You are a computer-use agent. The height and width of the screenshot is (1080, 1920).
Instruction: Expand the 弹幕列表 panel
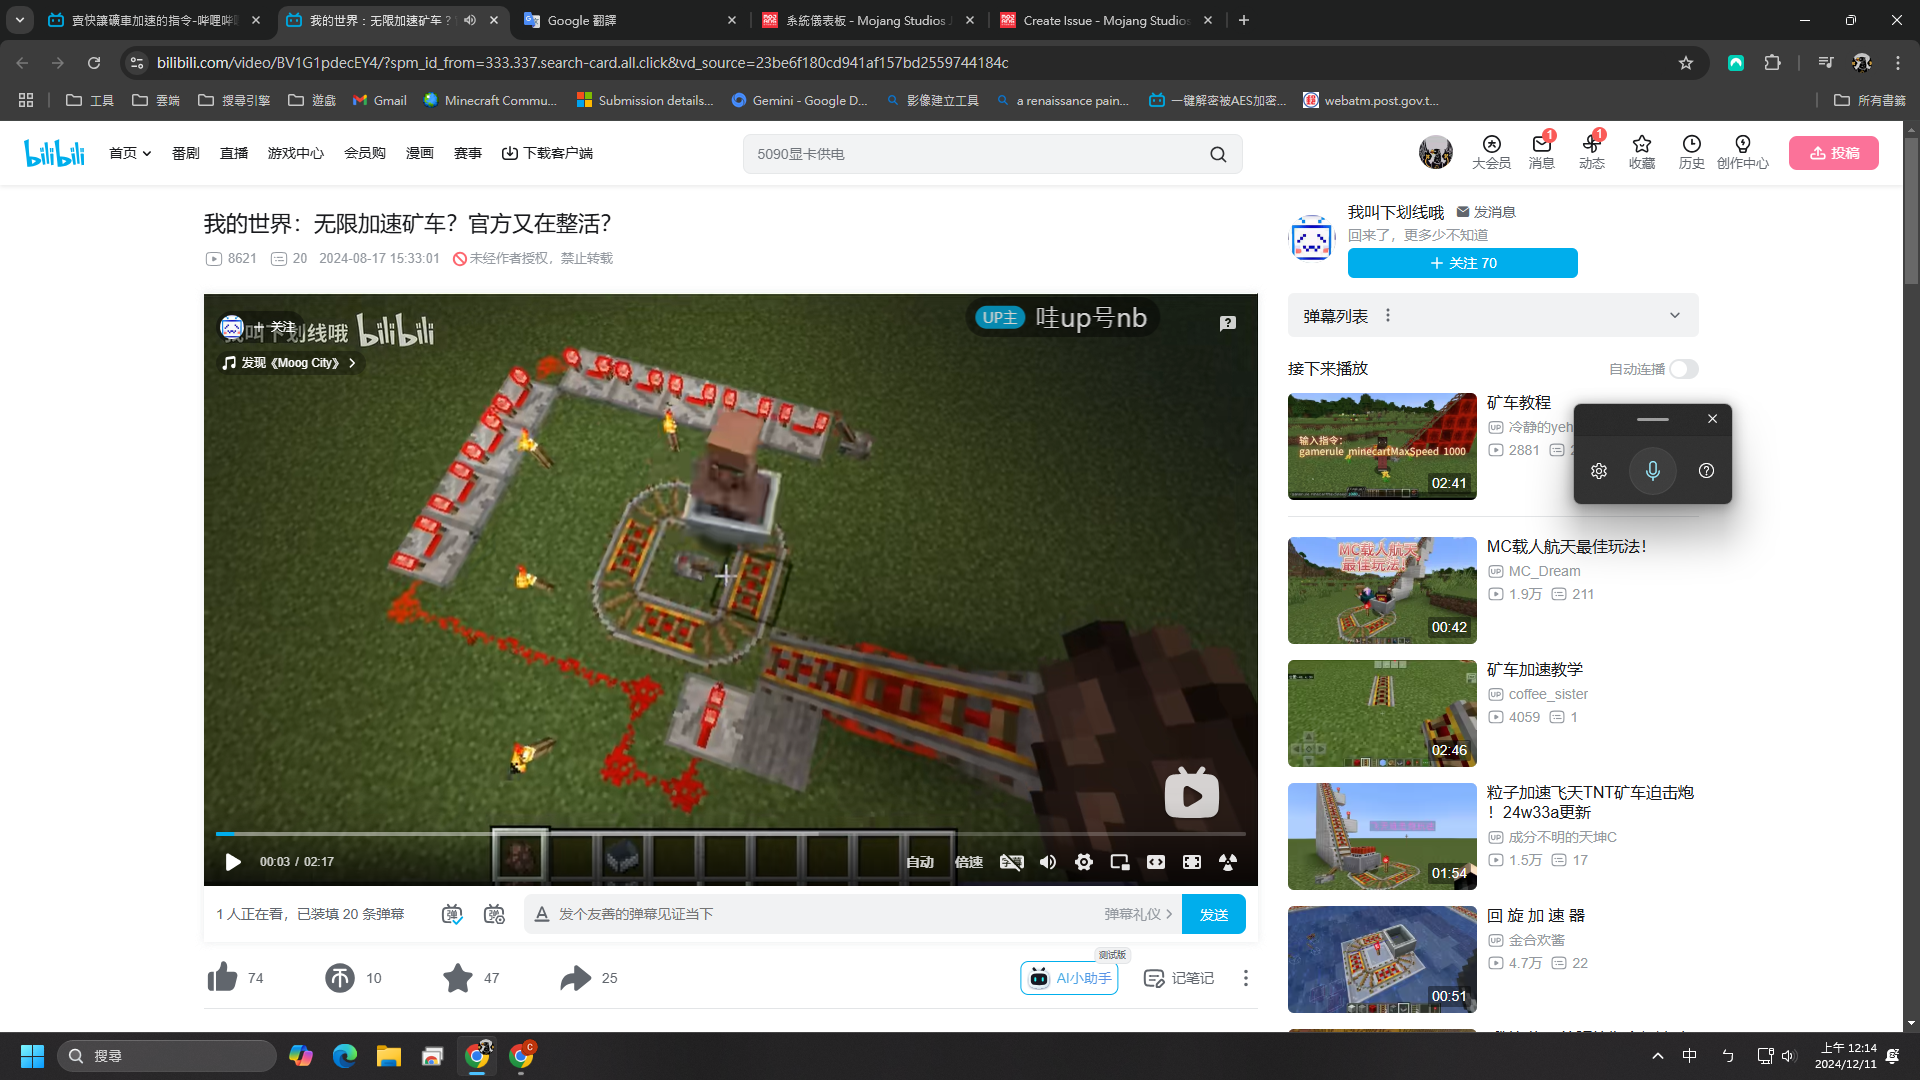click(x=1675, y=316)
